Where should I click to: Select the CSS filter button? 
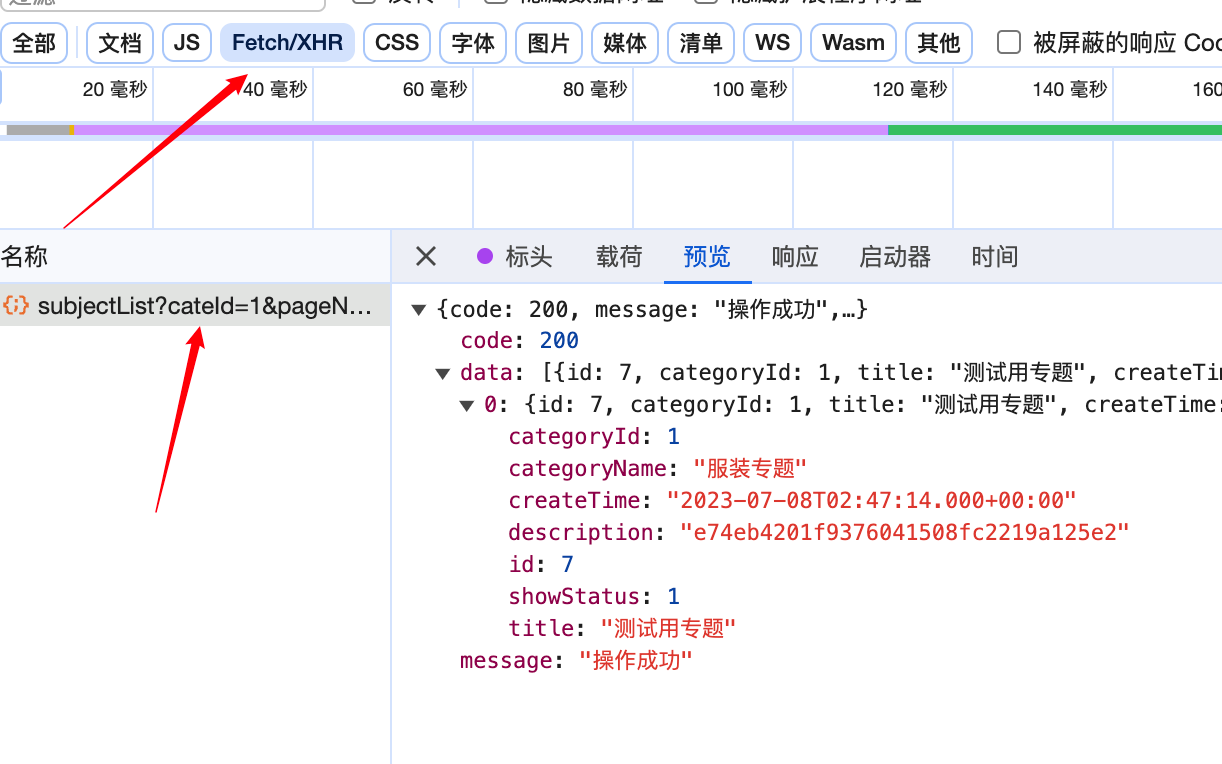(x=397, y=43)
